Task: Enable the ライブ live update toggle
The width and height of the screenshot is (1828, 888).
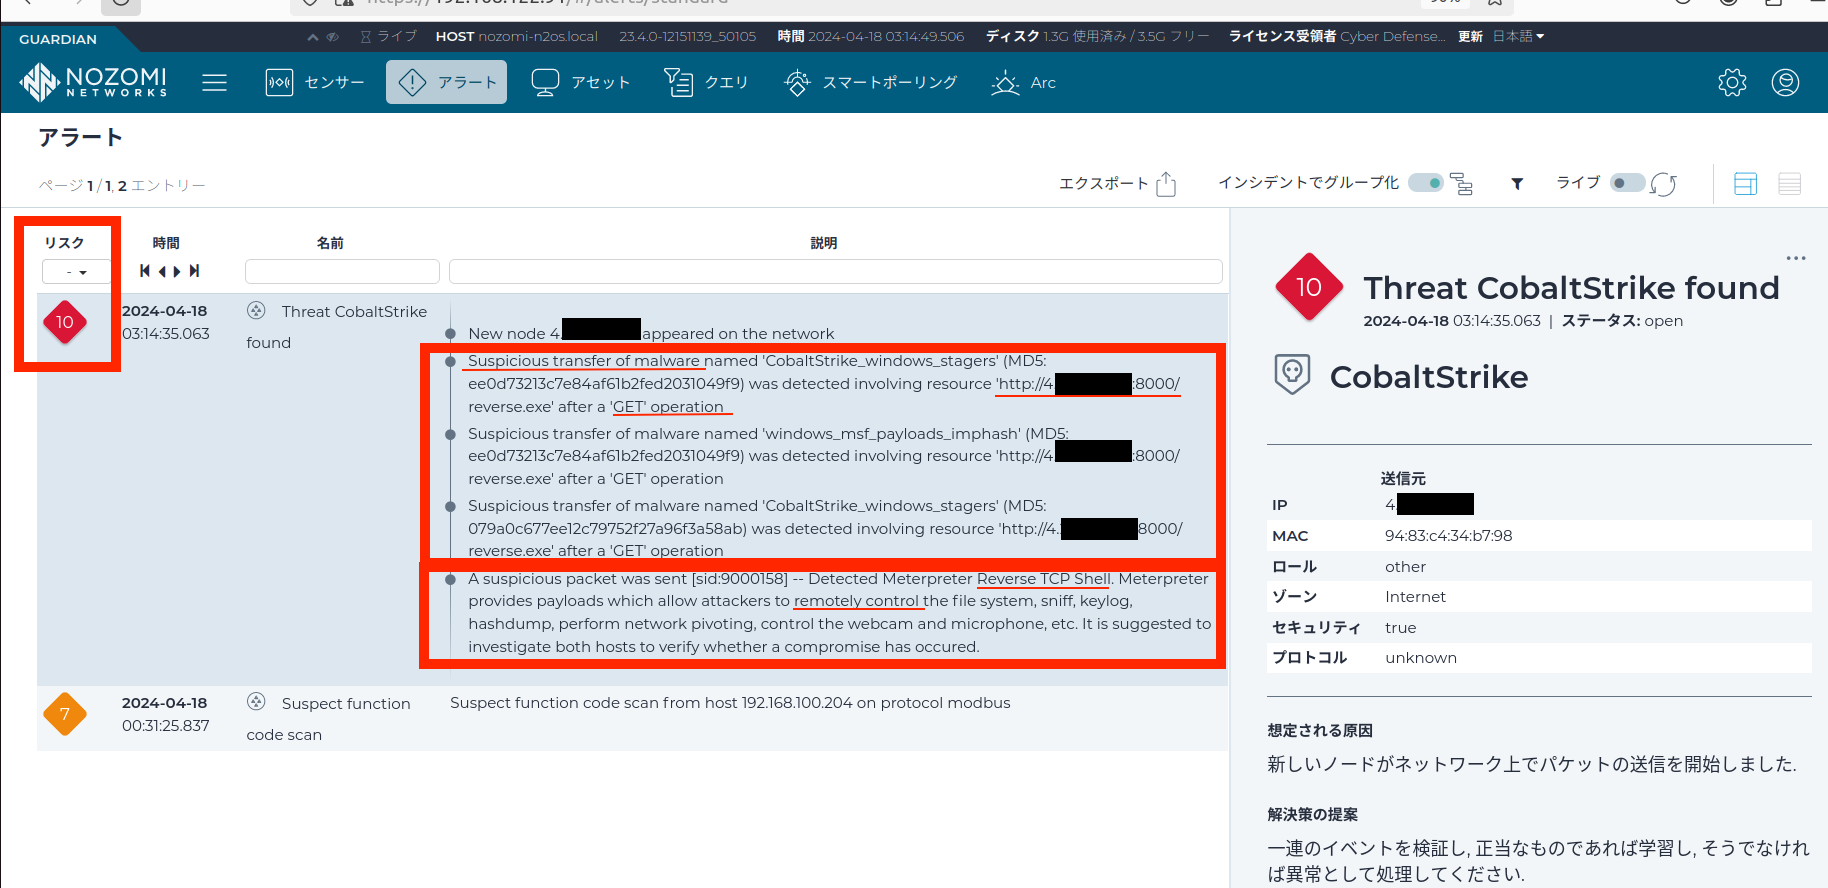Action: pos(1627,183)
